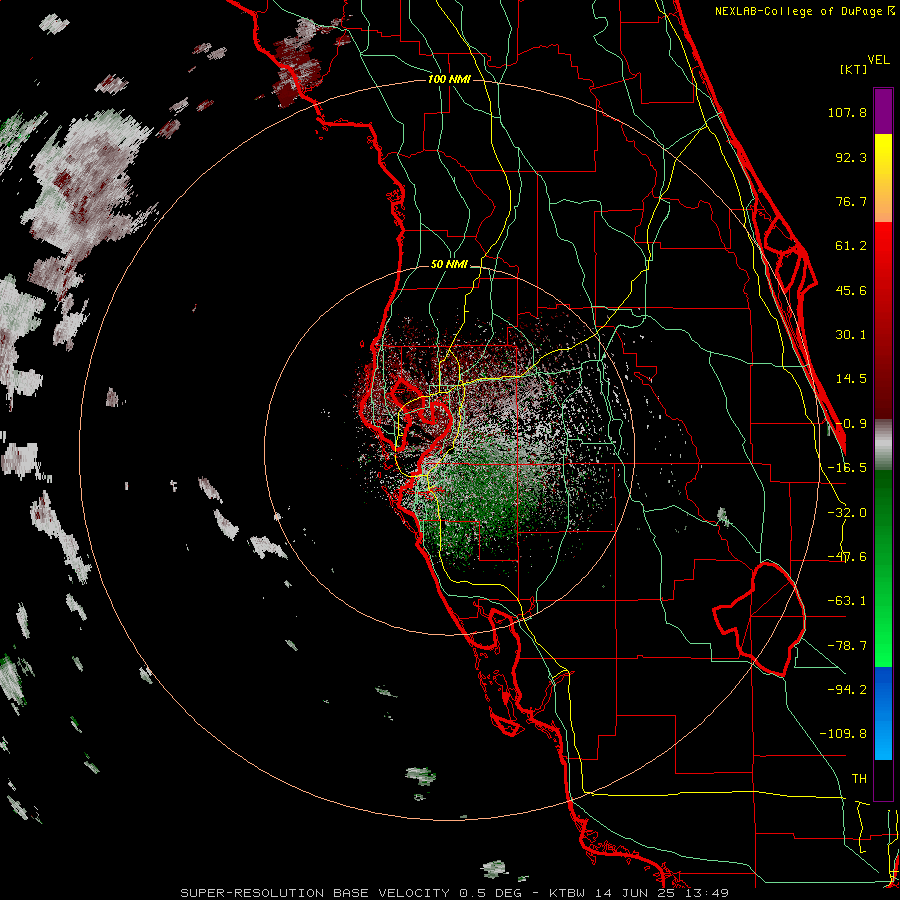Select the -63.1 velocity scale value
Screen dimensions: 900x900
[x=847, y=601]
